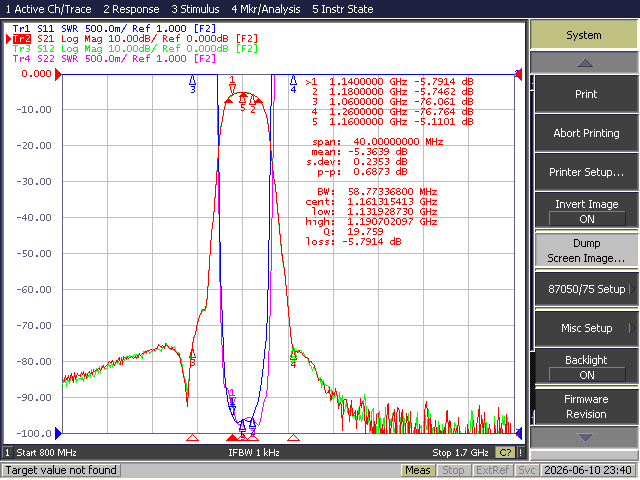Viewport: 640px width, 480px height.
Task: Click red marker 4 on upper skirt
Action: coord(293,359)
